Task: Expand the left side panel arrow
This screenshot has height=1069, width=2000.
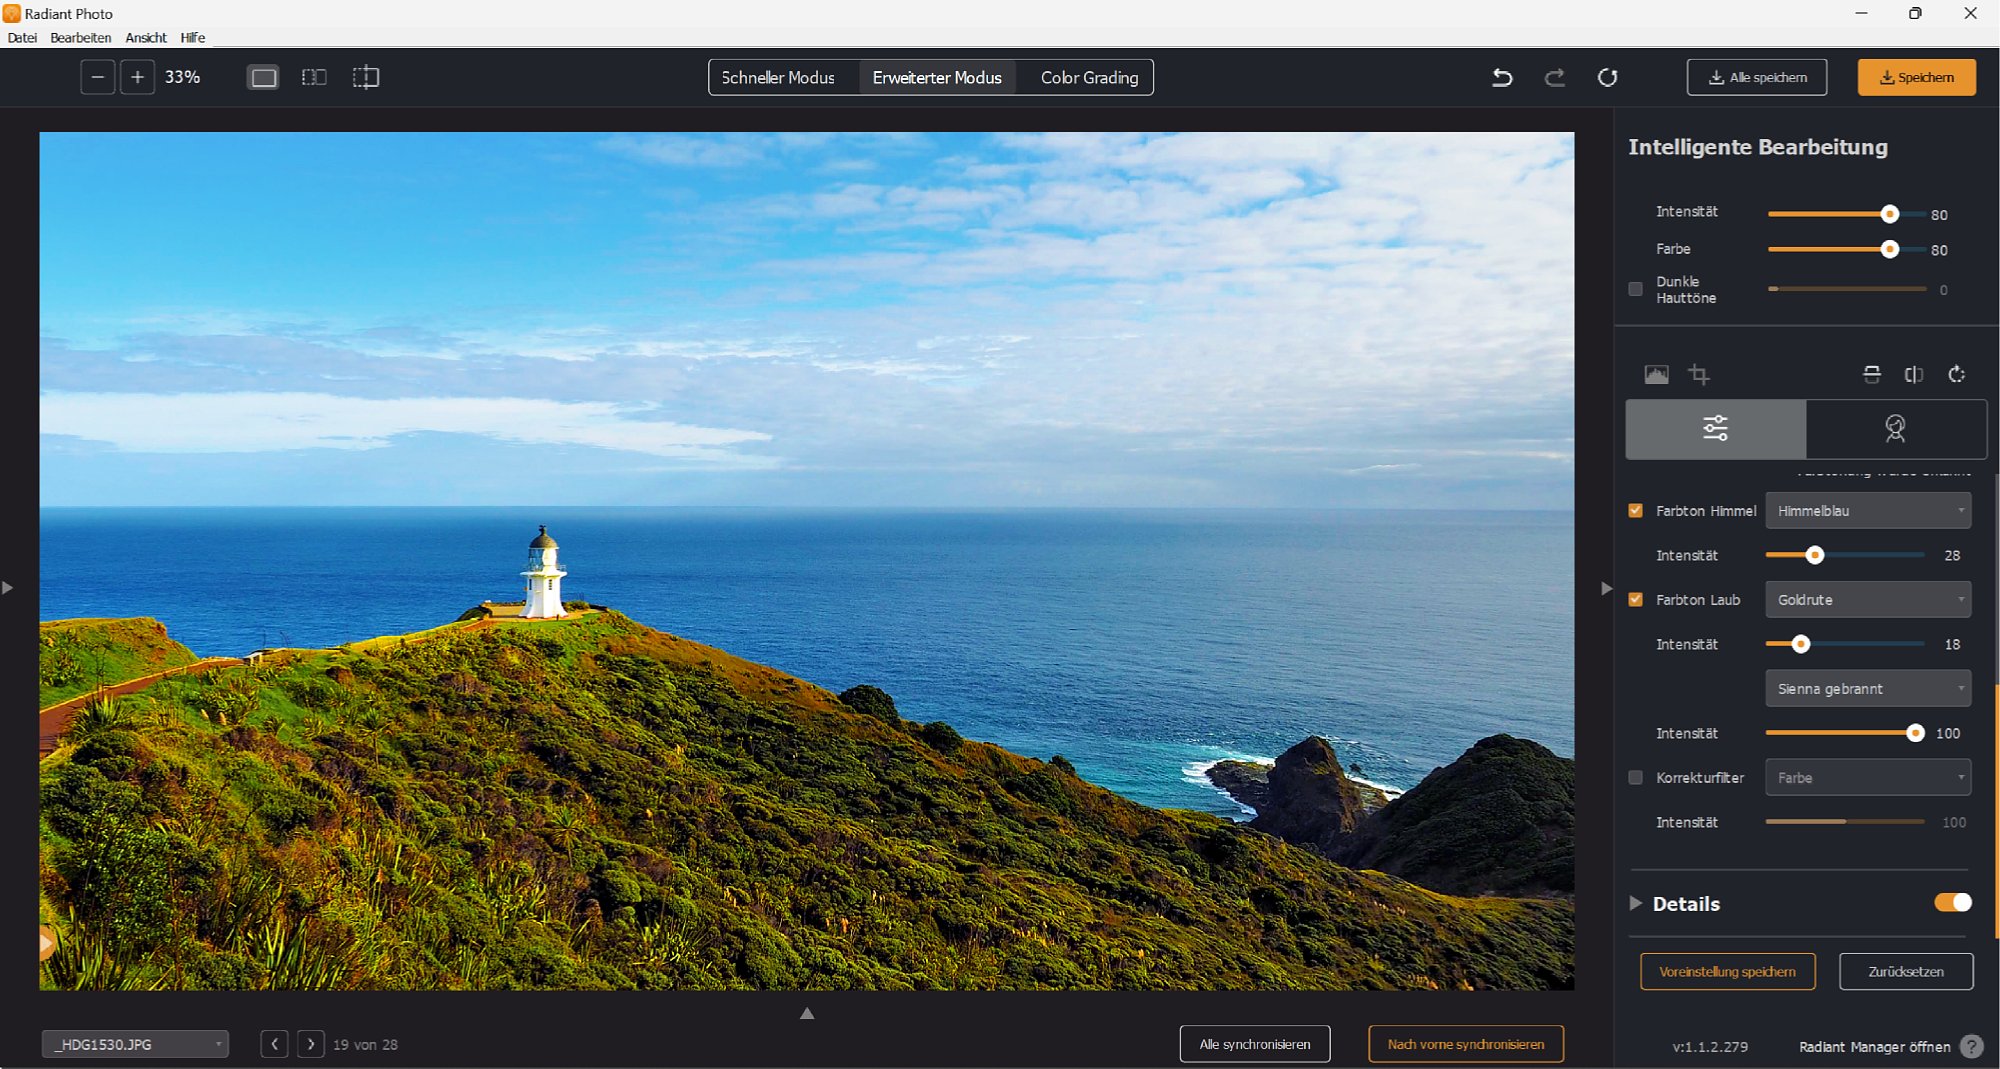Action: pos(8,588)
